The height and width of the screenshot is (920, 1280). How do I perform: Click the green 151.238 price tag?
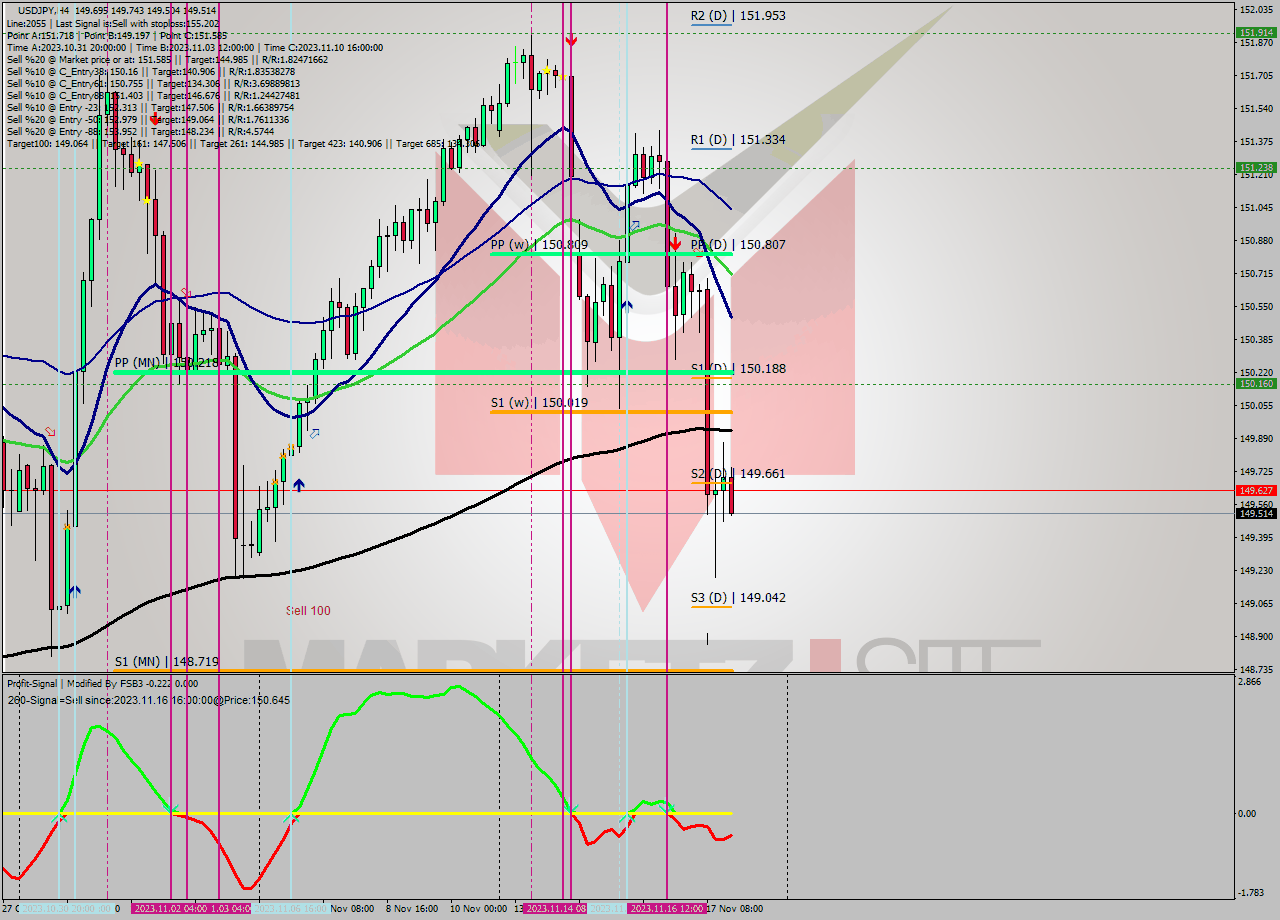[1256, 168]
